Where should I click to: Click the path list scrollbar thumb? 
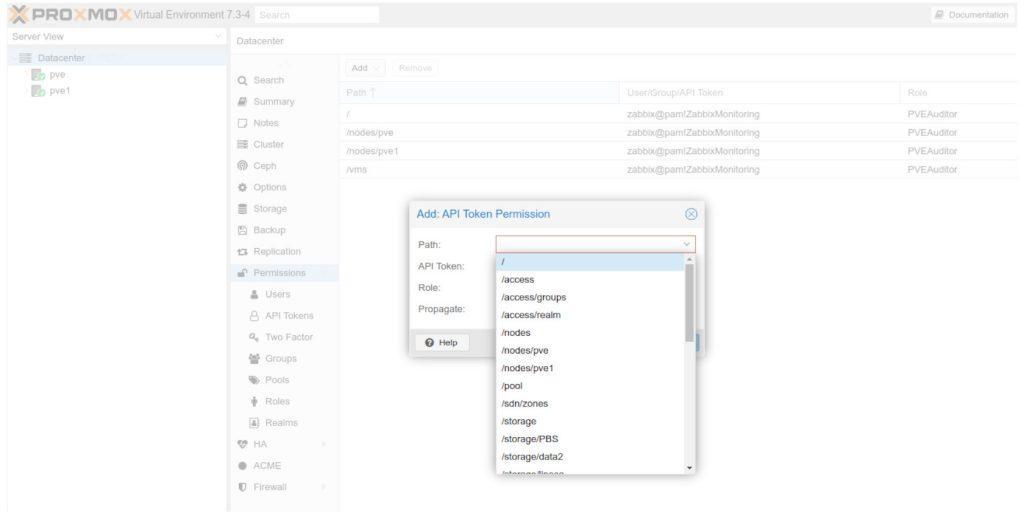click(690, 302)
